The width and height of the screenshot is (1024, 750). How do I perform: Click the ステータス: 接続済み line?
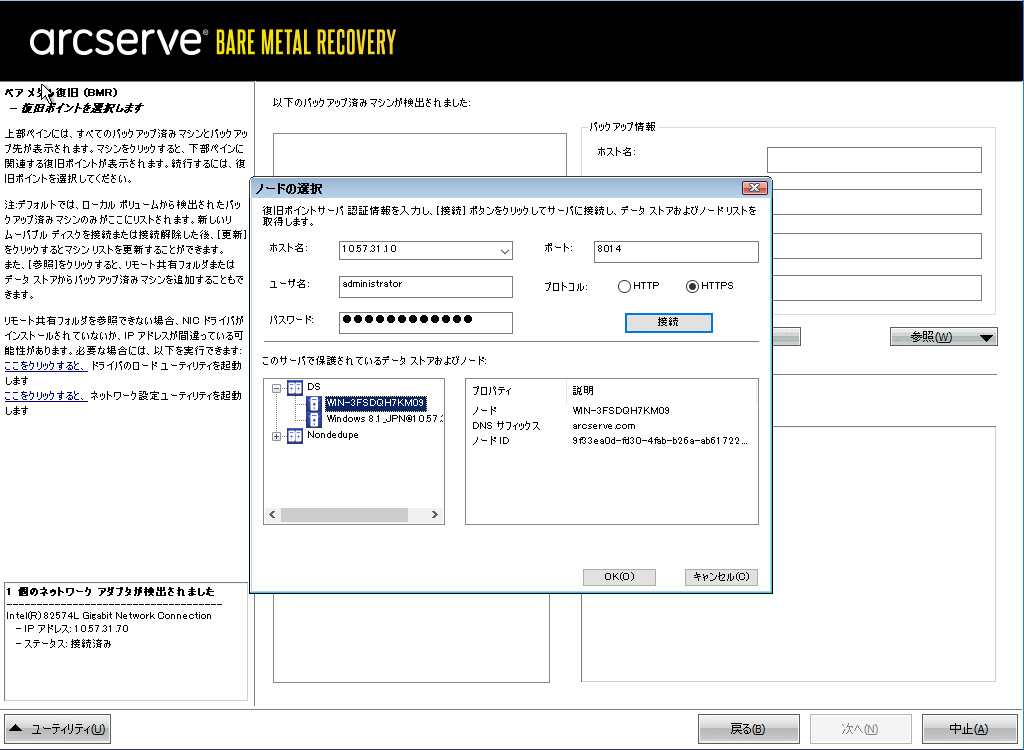tap(63, 644)
